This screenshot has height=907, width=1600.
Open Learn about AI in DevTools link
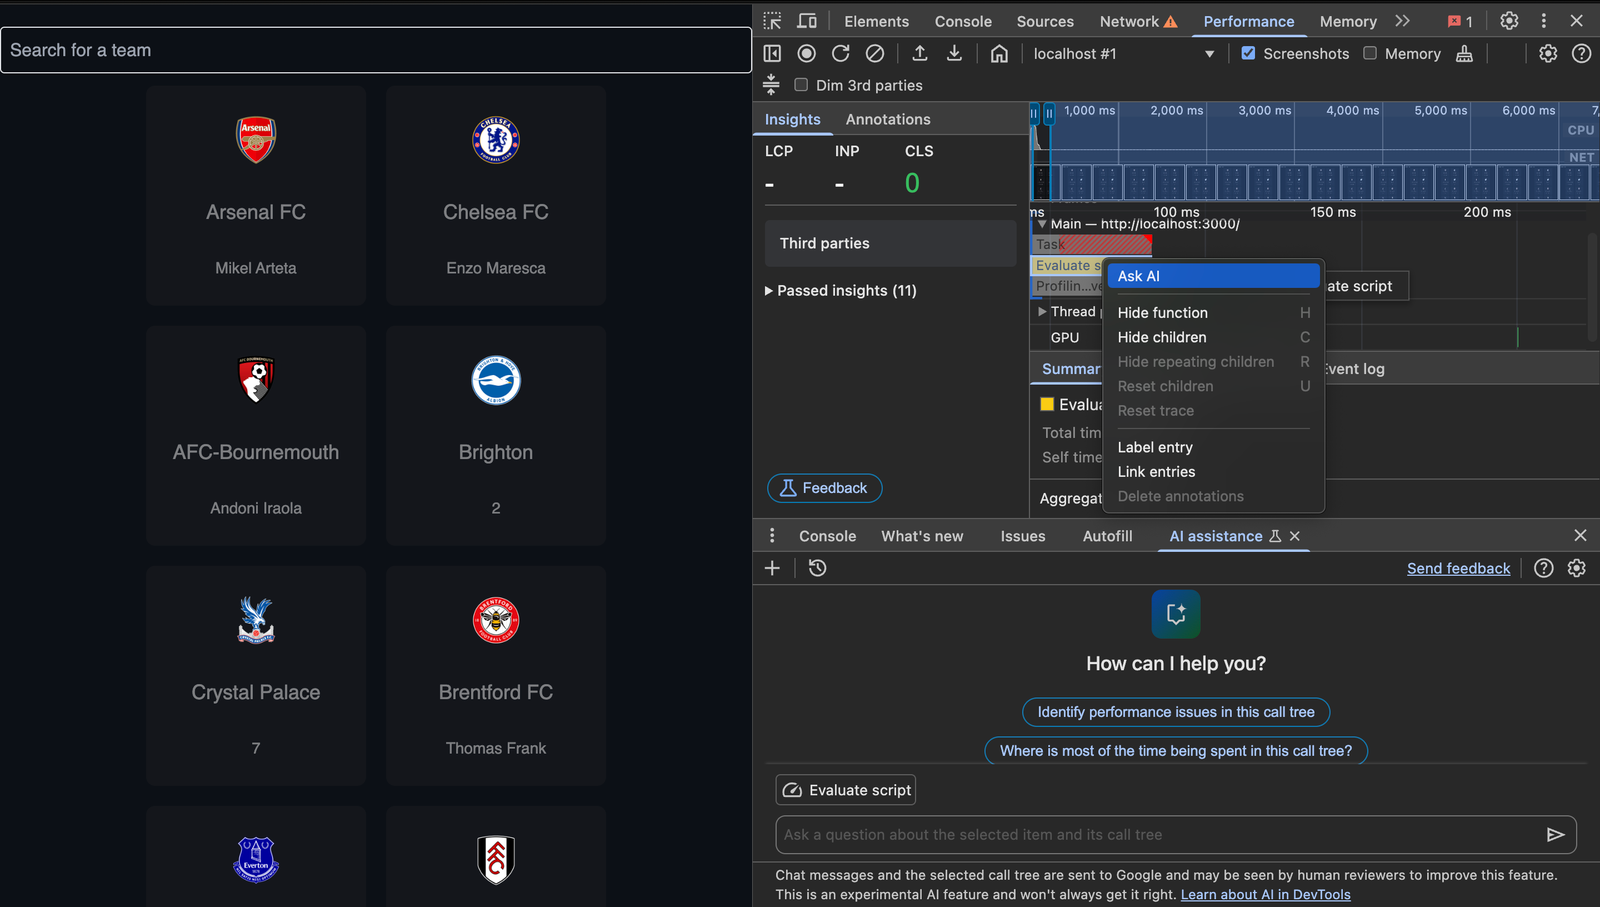[1265, 895]
